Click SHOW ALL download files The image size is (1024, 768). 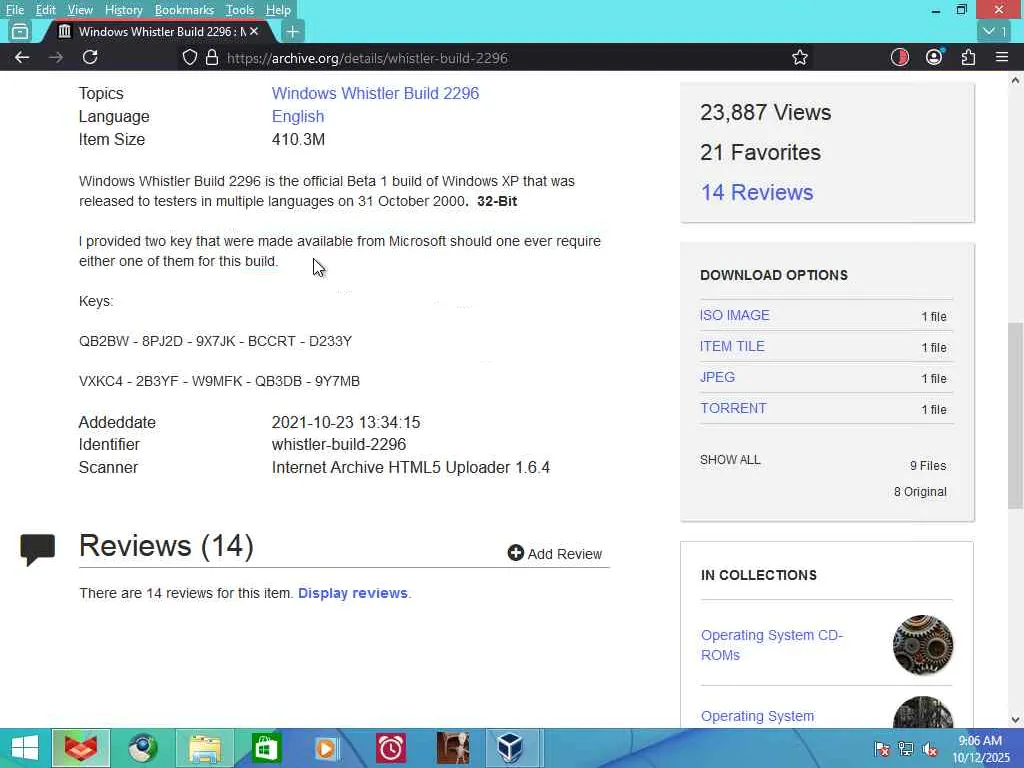tap(730, 460)
